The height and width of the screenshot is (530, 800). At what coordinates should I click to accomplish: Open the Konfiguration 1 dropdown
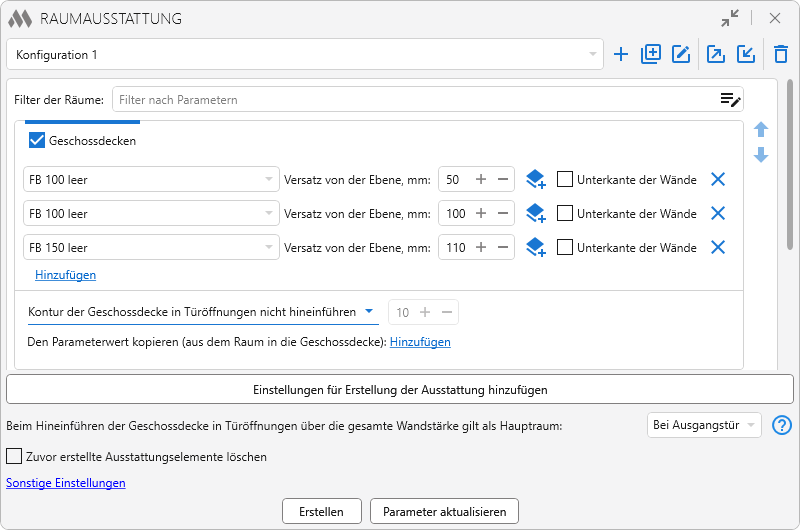305,55
